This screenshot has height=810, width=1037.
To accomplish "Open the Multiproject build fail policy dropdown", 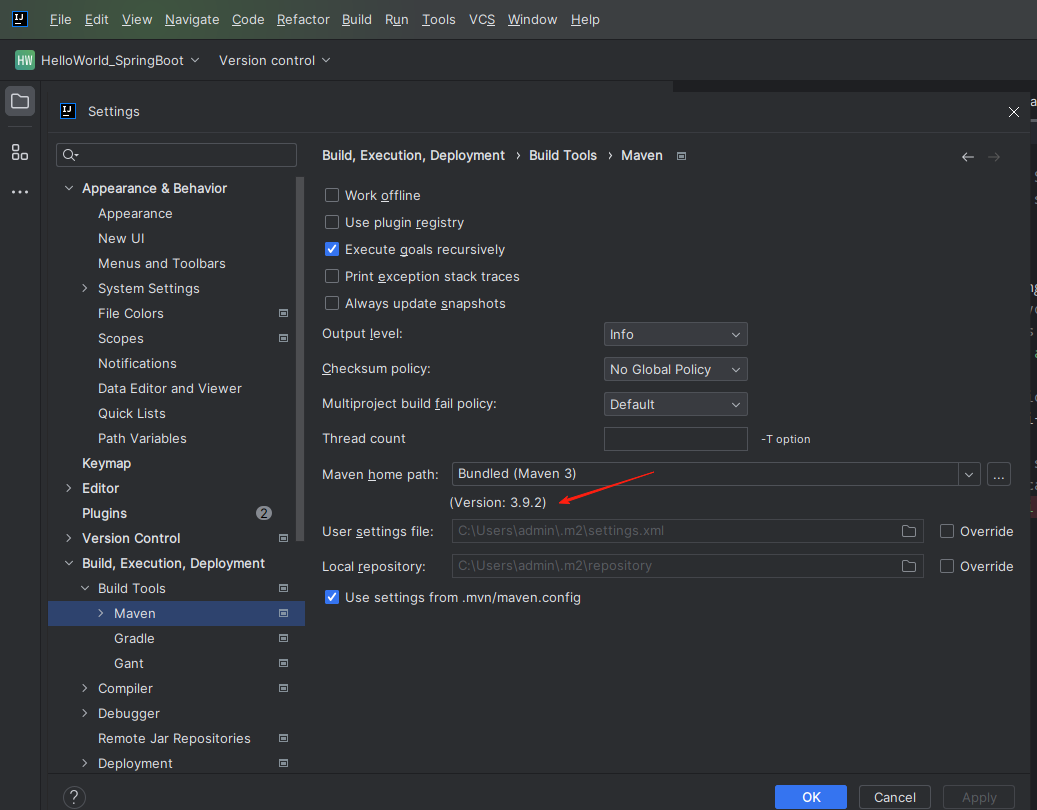I will point(675,404).
